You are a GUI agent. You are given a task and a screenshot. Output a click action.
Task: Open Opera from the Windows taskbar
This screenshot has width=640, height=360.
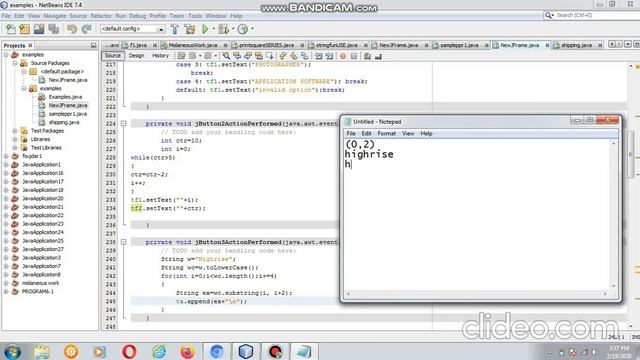tap(129, 351)
